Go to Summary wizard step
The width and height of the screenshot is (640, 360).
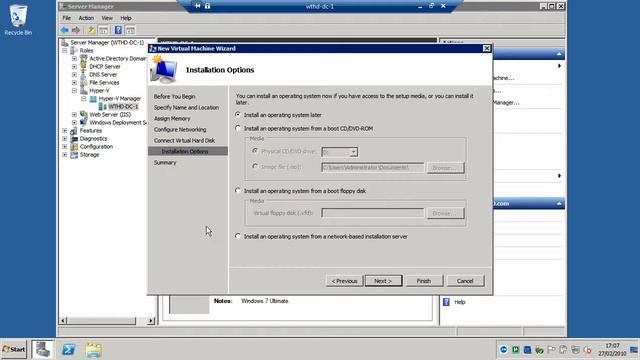[165, 162]
